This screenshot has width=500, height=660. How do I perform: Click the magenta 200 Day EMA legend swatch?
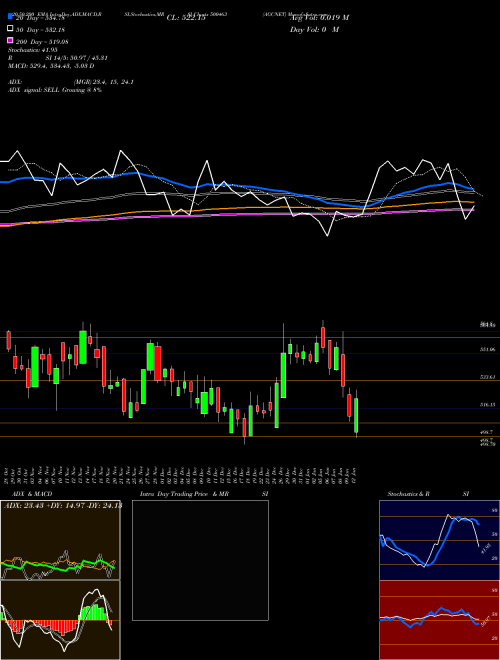(x=11, y=40)
